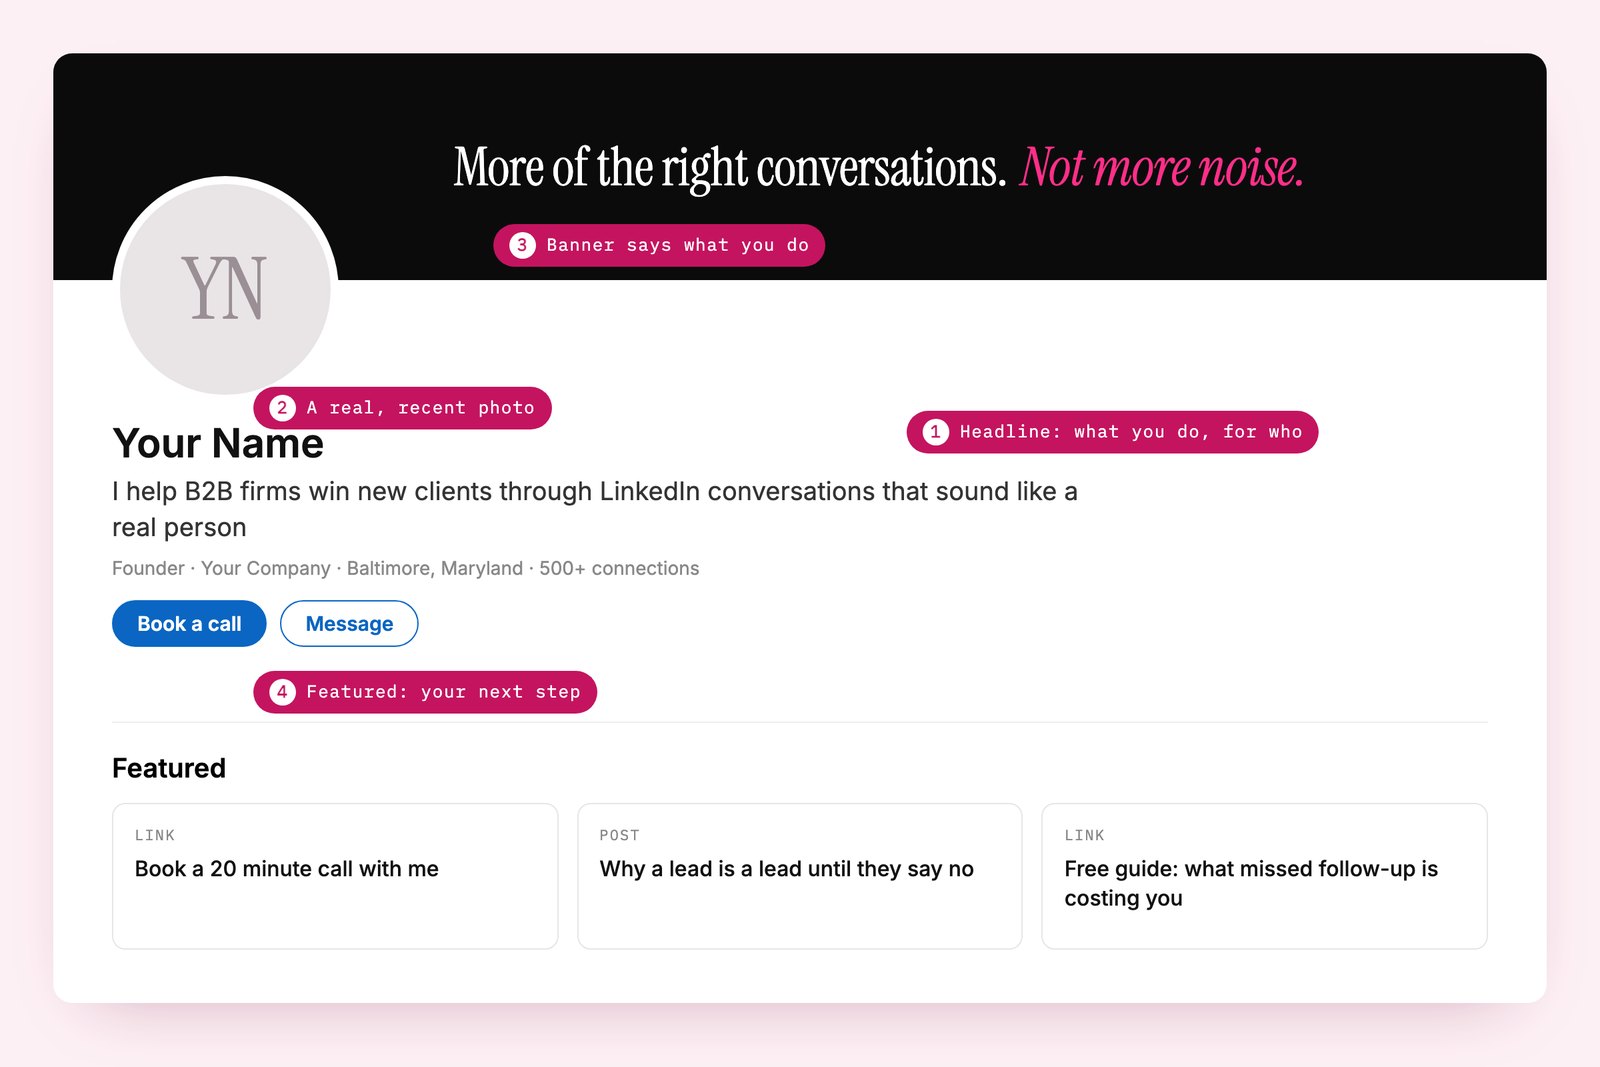Screen dimensions: 1600x1067
Task: Open the Book a 20 minute call card
Action: point(335,876)
